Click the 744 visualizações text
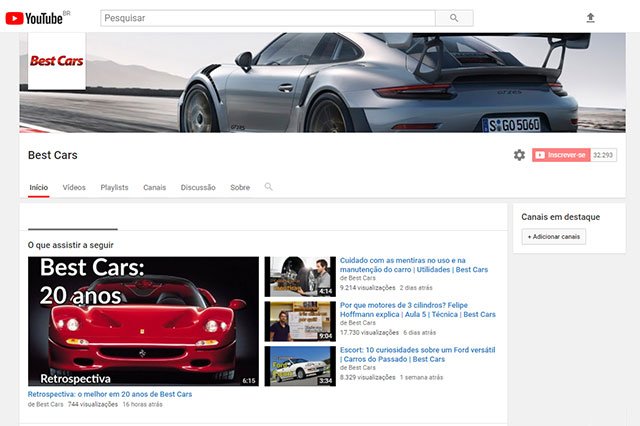This screenshot has width=640, height=426. tap(93, 404)
